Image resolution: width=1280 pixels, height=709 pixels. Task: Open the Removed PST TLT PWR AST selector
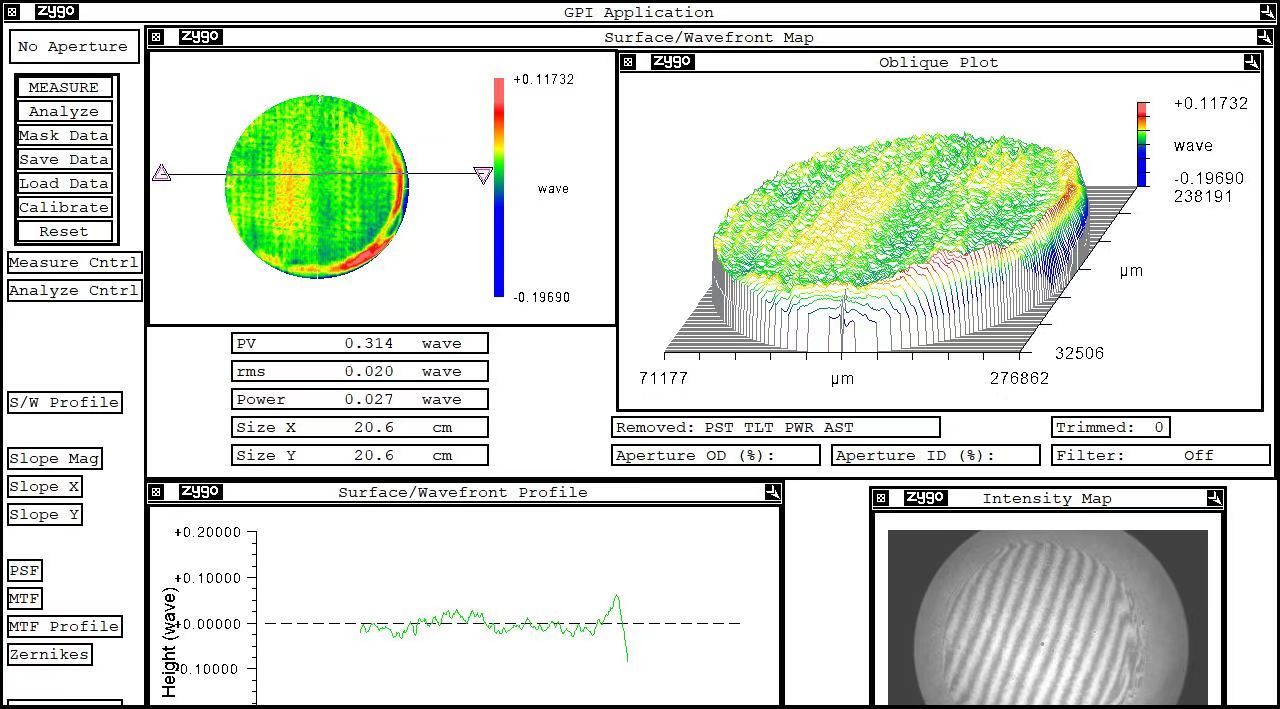pos(775,427)
